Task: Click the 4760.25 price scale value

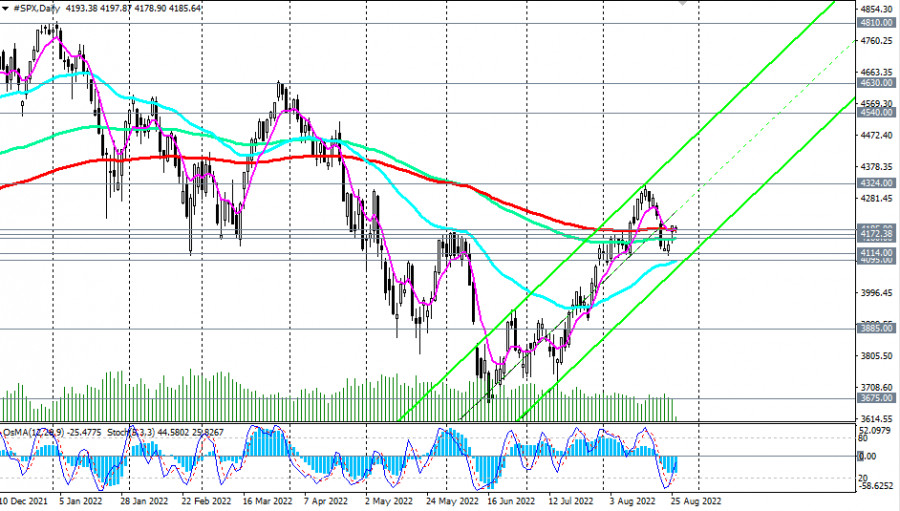Action: point(877,41)
